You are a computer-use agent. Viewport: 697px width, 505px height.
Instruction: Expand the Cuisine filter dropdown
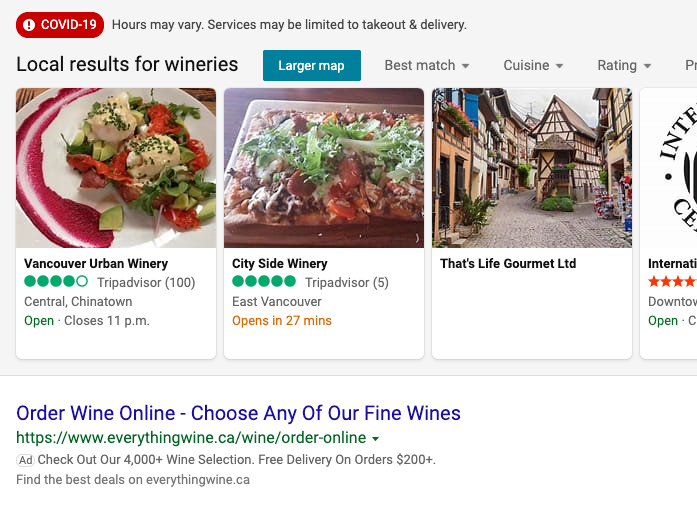click(533, 66)
